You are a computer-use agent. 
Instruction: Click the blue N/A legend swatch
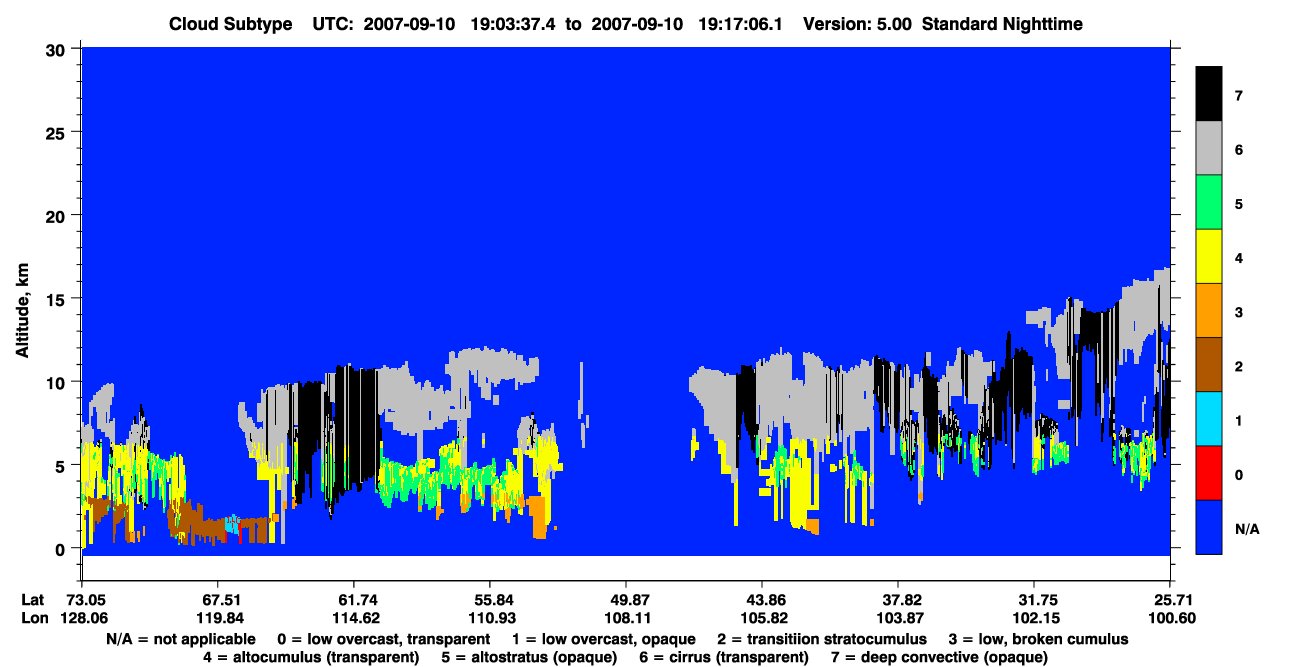coord(1209,527)
